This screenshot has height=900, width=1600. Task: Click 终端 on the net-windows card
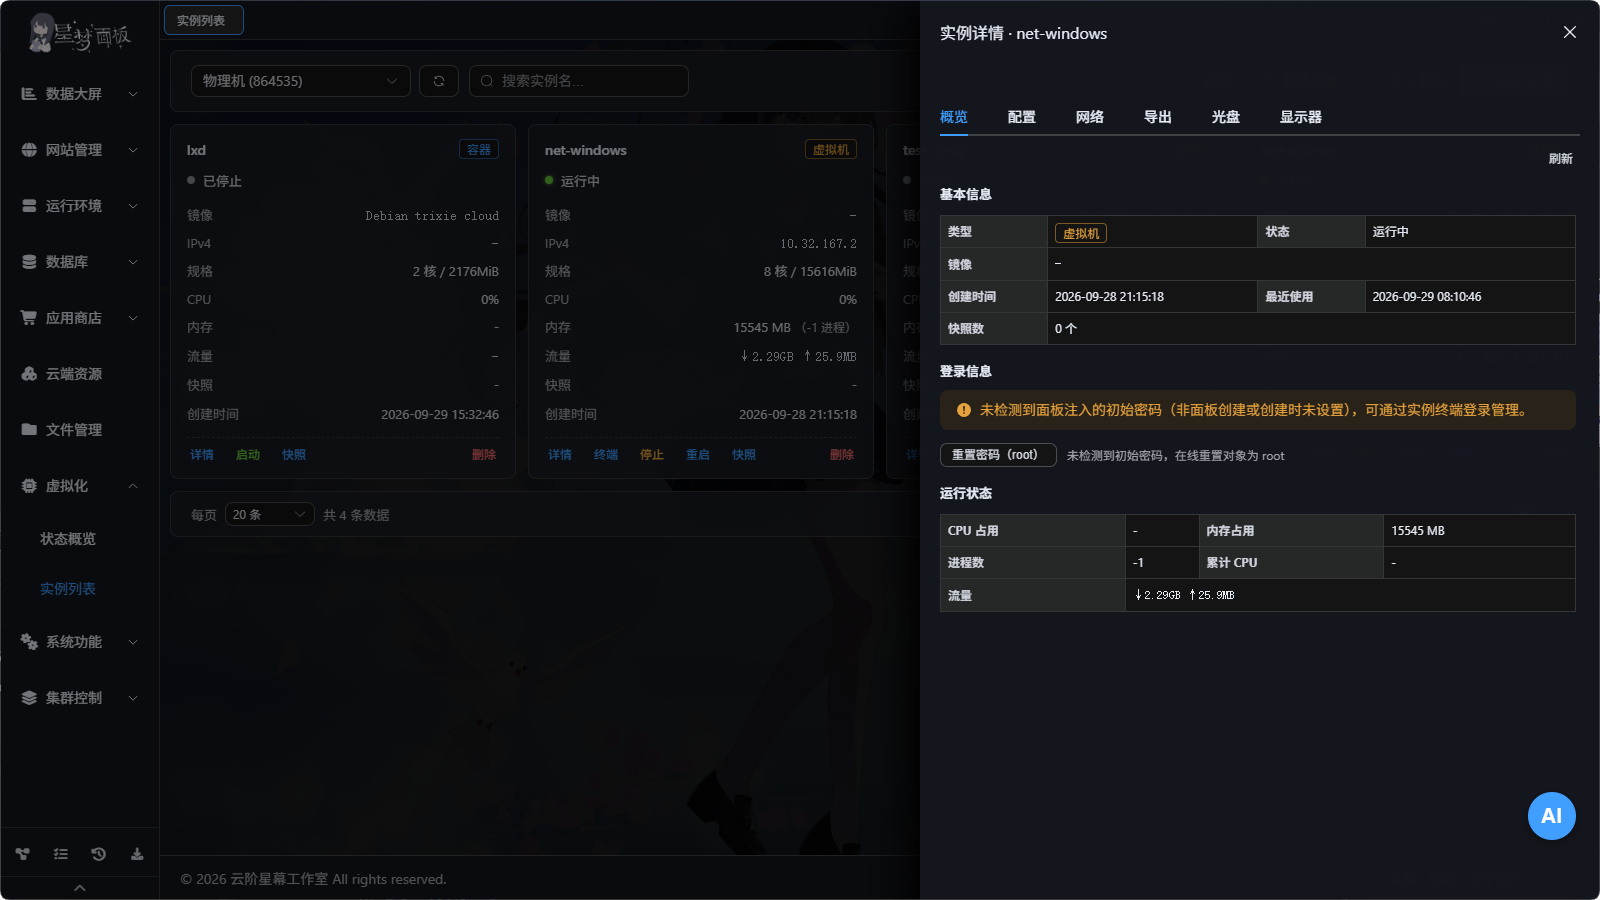click(606, 455)
